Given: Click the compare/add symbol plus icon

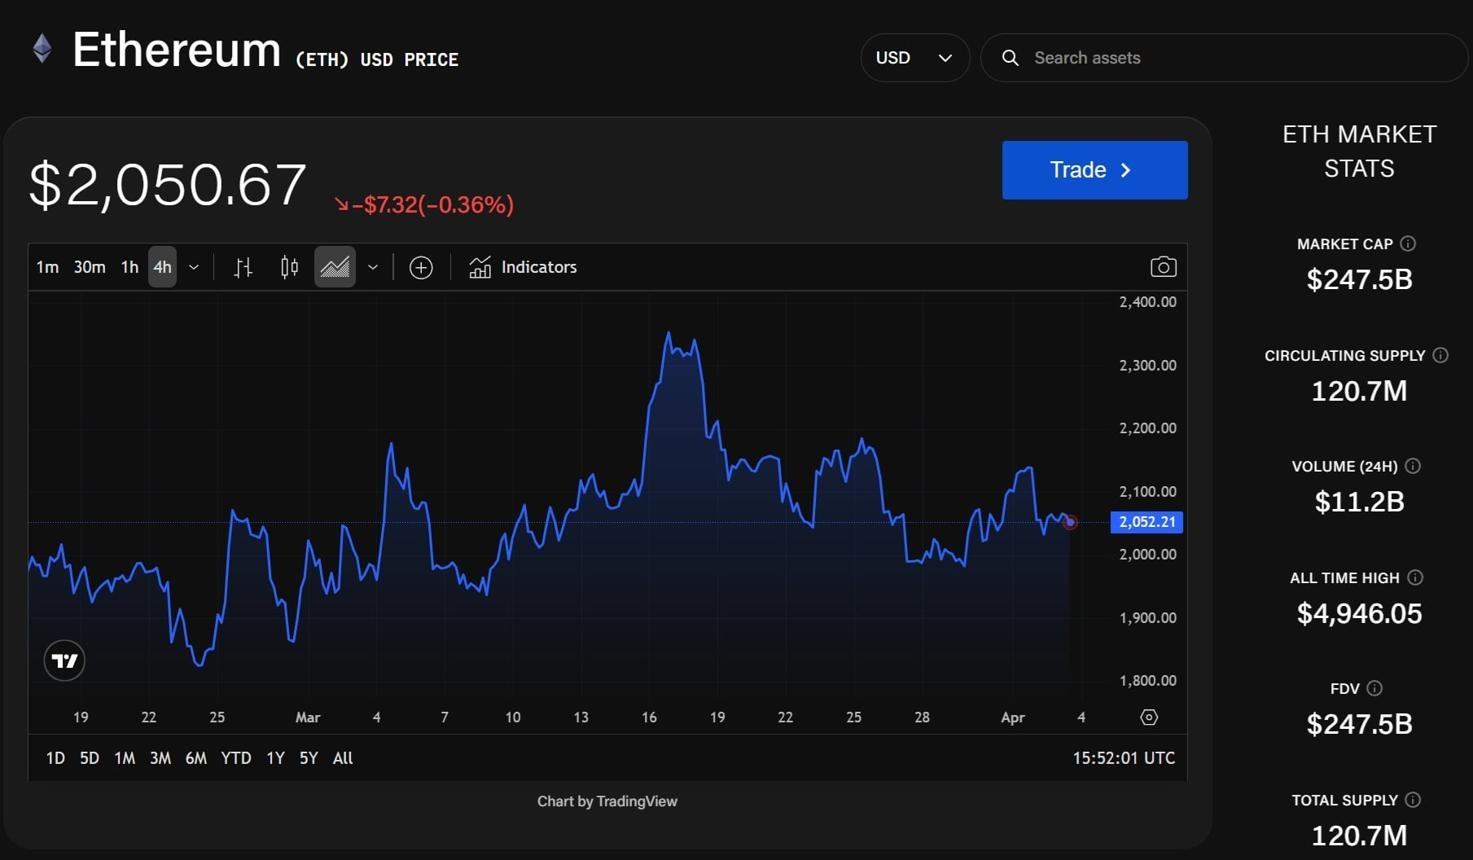Looking at the screenshot, I should tap(421, 267).
